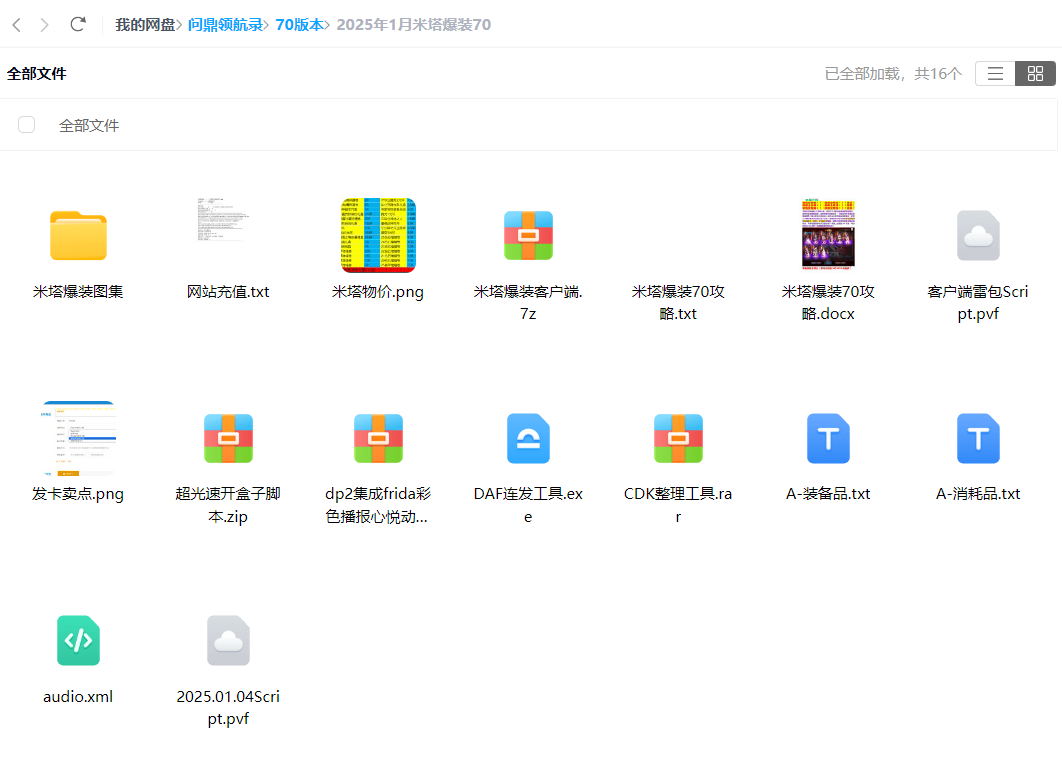Select the 客户端雷包Script.pvf cloud file

click(978, 235)
